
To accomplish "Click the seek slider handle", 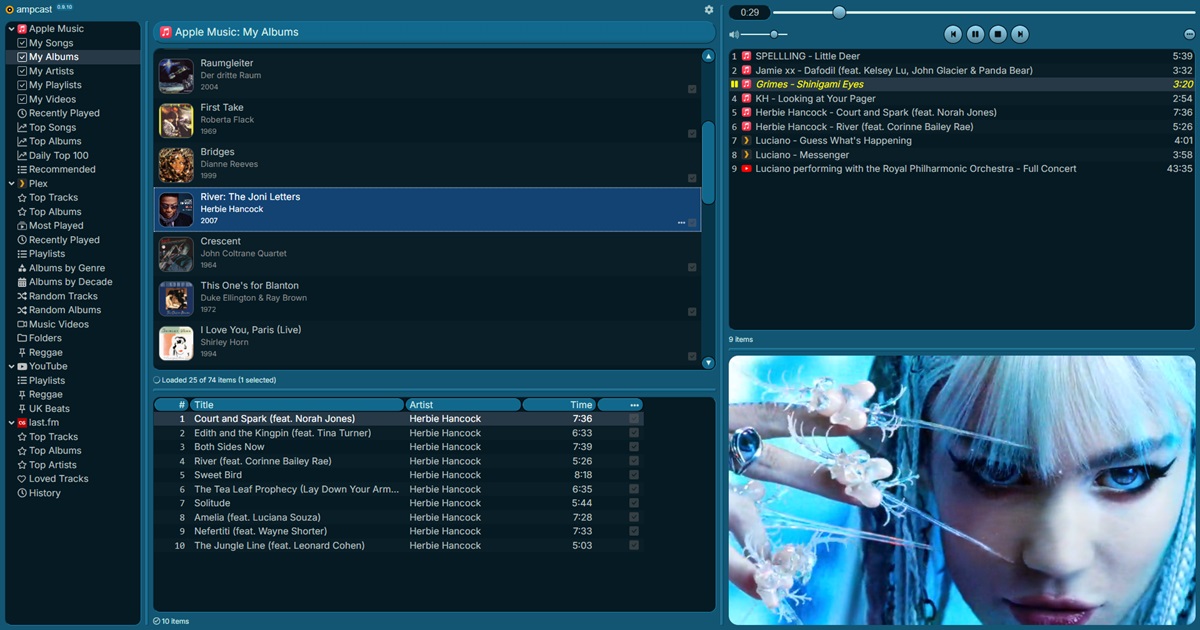I will click(839, 13).
